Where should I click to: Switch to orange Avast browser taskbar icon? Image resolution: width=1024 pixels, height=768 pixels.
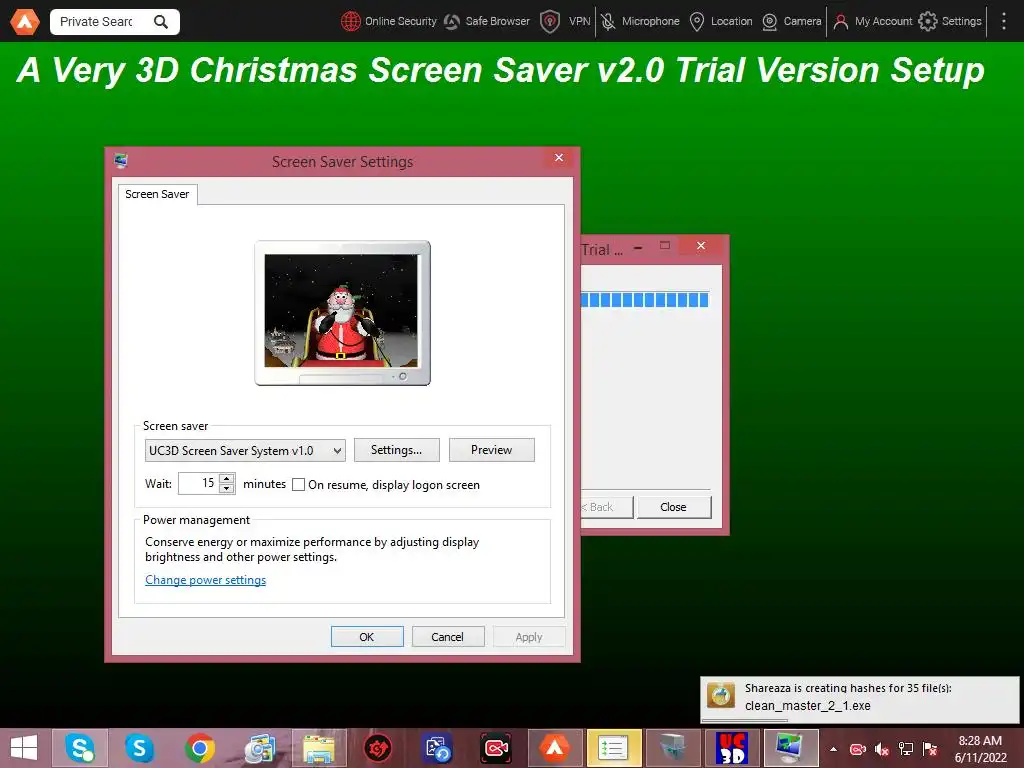tap(554, 748)
